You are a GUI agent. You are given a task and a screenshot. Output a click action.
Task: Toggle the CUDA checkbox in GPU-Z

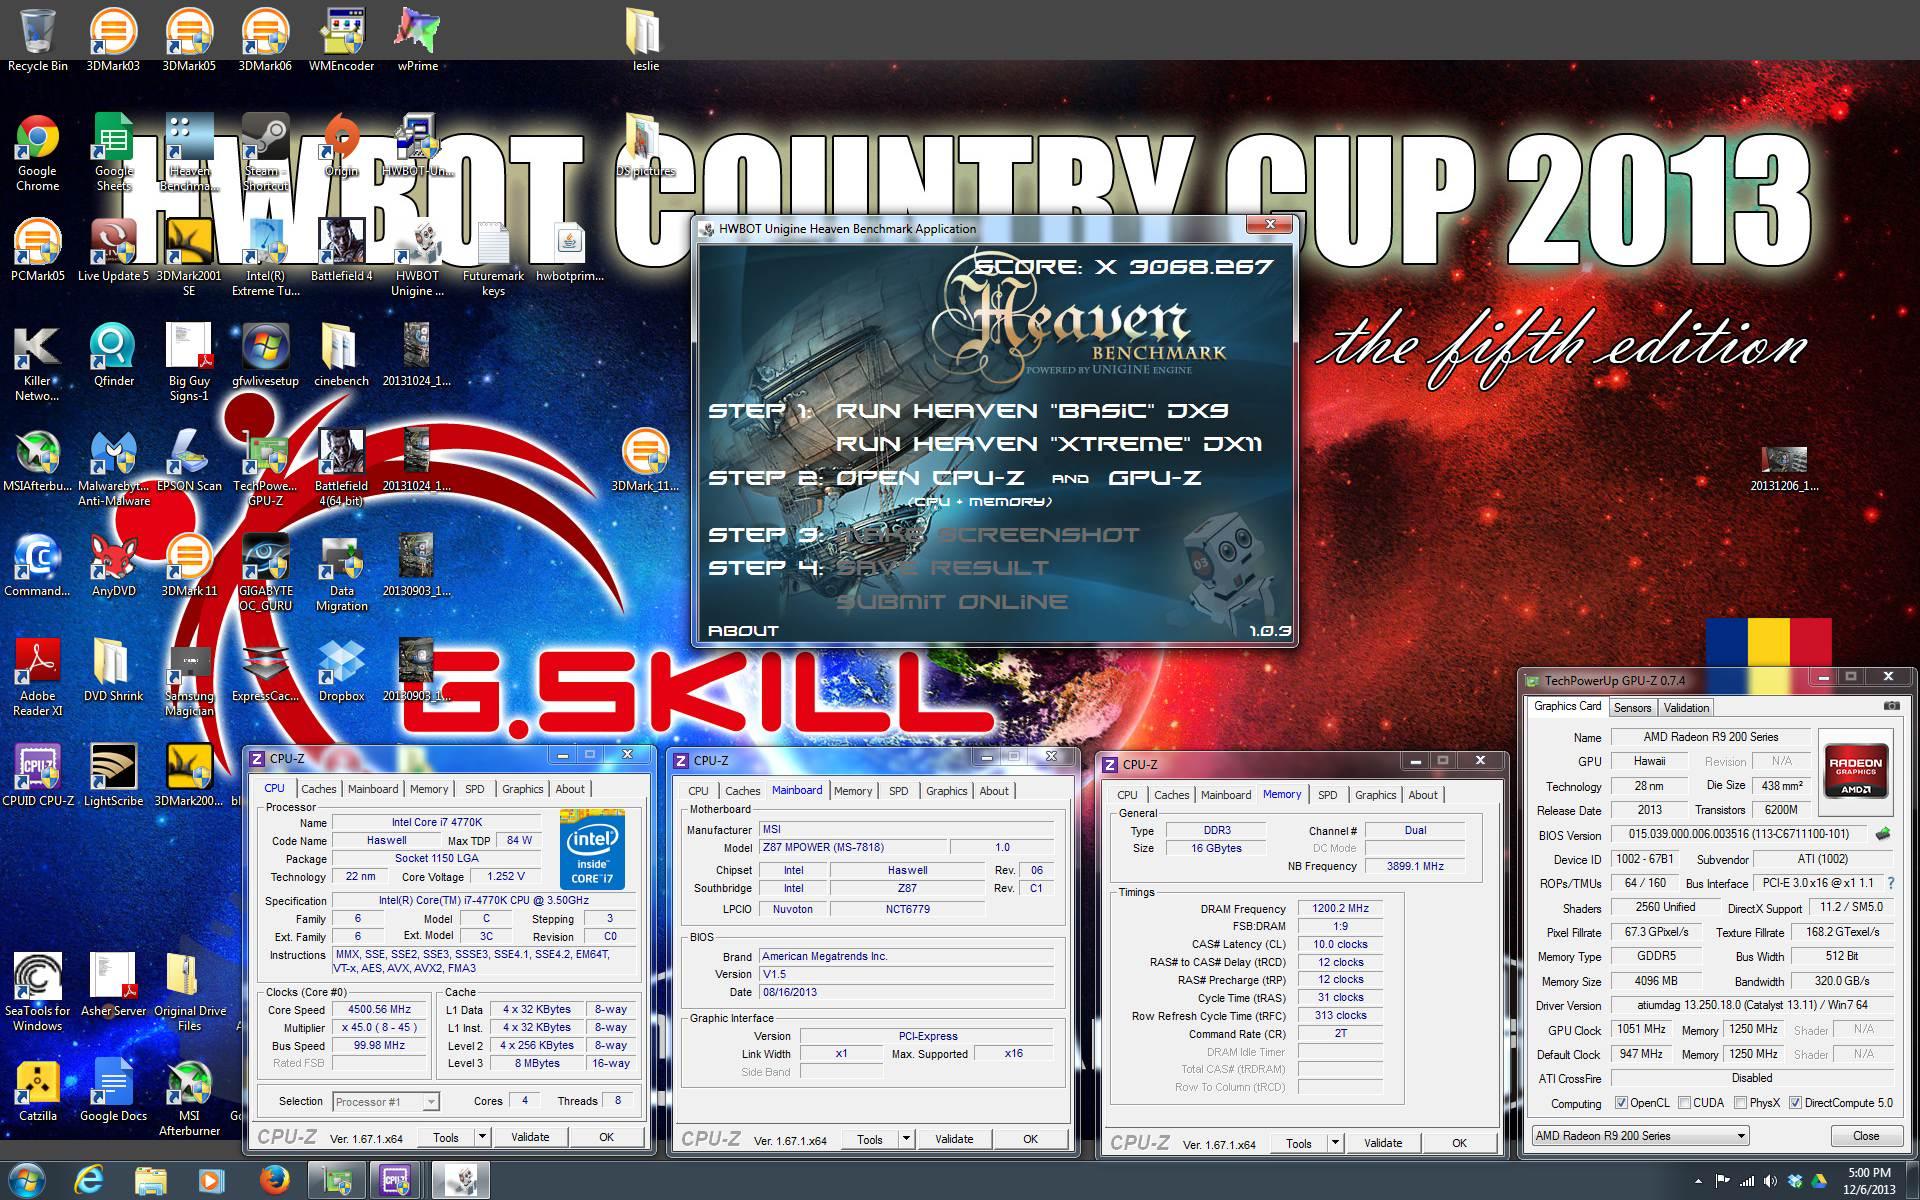pyautogui.click(x=1684, y=1103)
